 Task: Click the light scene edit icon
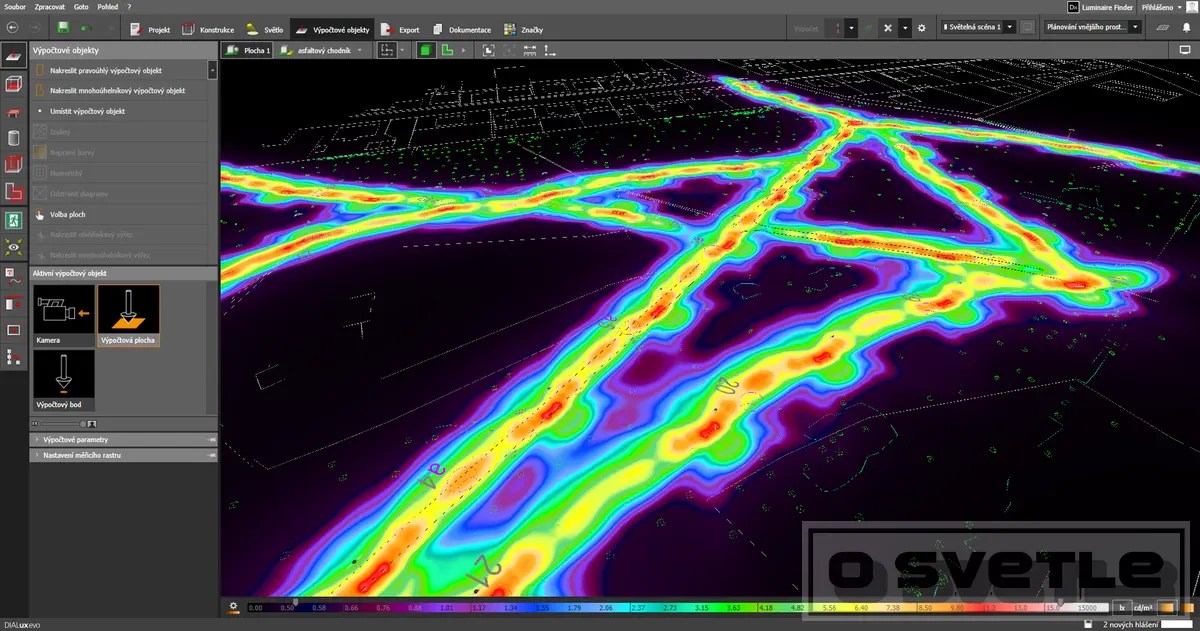(x=1029, y=28)
